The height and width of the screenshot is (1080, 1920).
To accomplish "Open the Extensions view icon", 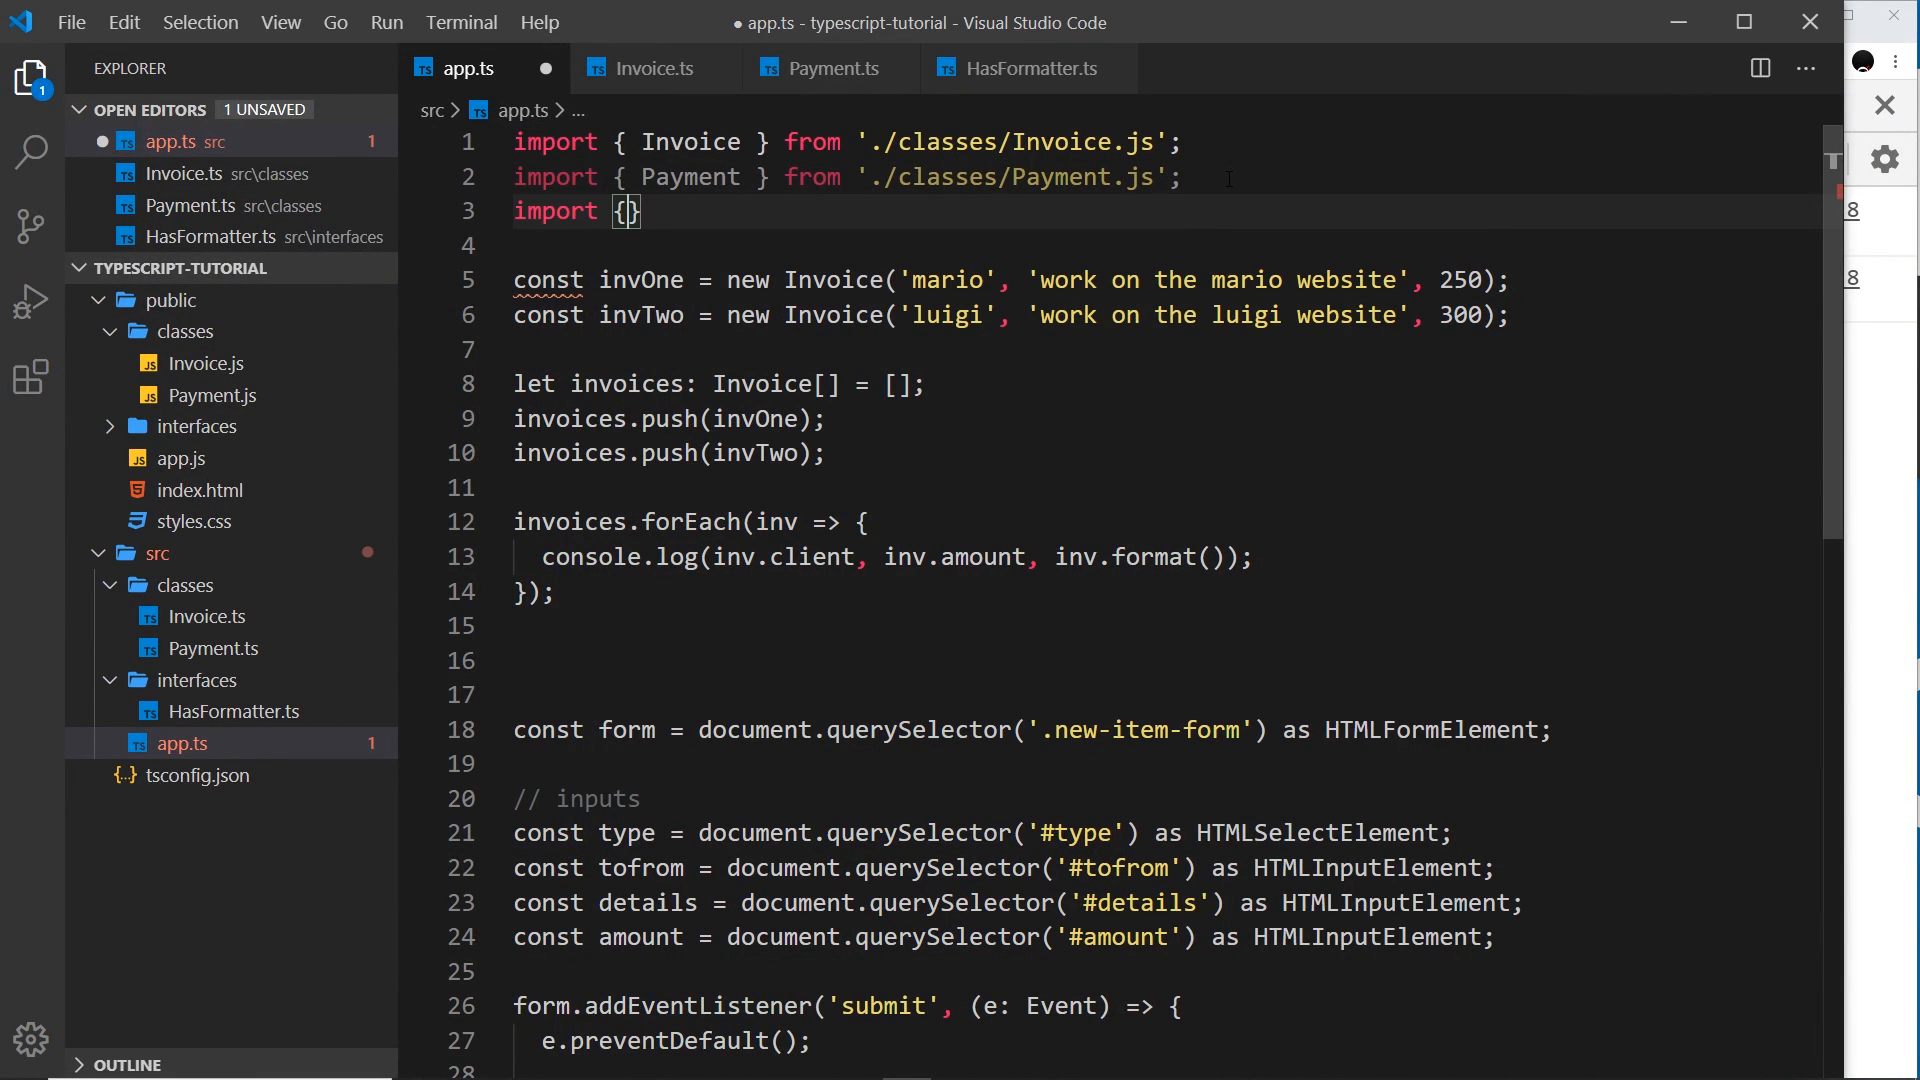I will click(x=32, y=377).
